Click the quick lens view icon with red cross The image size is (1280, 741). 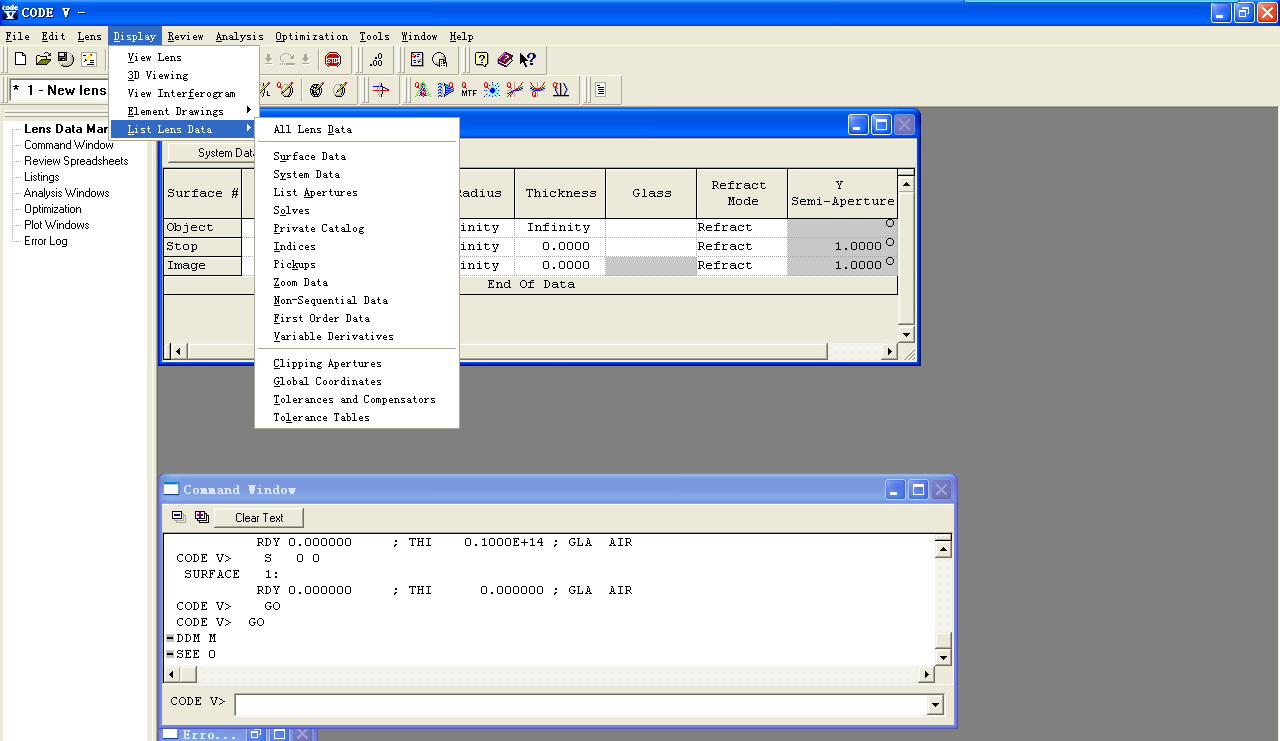point(380,90)
